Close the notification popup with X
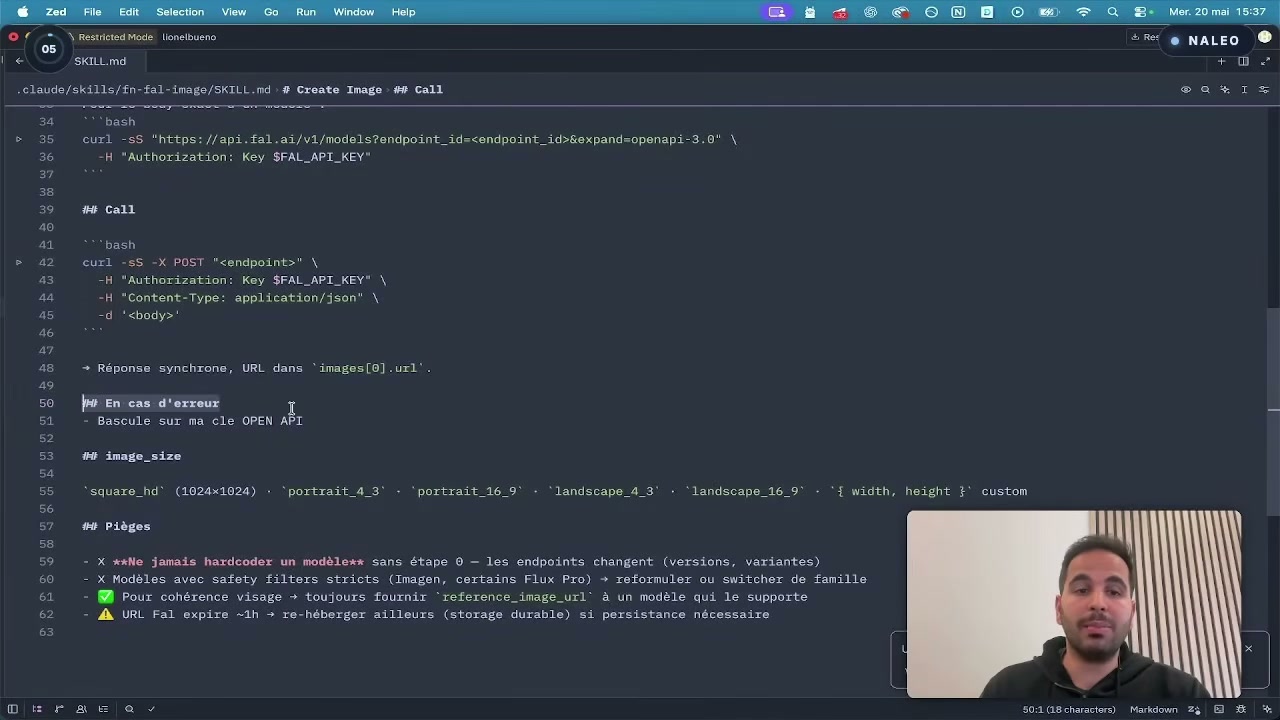The height and width of the screenshot is (720, 1280). pyautogui.click(x=1248, y=649)
